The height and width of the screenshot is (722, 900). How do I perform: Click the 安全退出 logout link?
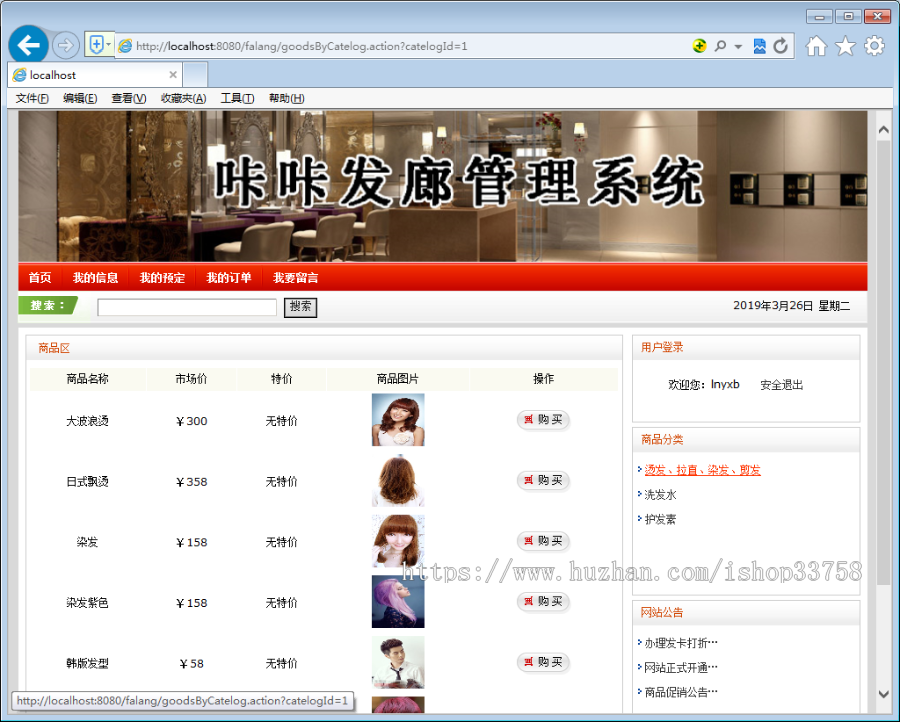pyautogui.click(x=781, y=384)
